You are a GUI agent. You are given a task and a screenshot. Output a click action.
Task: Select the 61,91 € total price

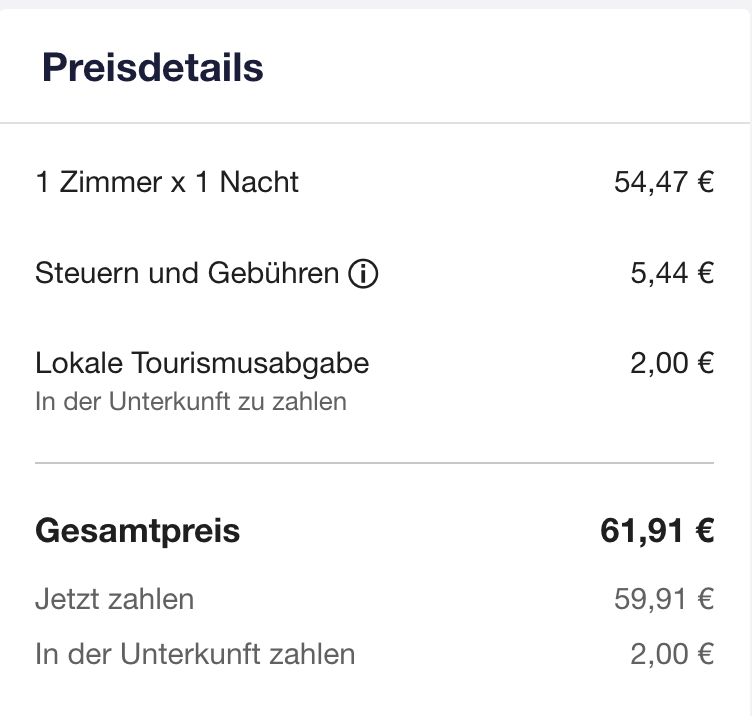pos(657,531)
